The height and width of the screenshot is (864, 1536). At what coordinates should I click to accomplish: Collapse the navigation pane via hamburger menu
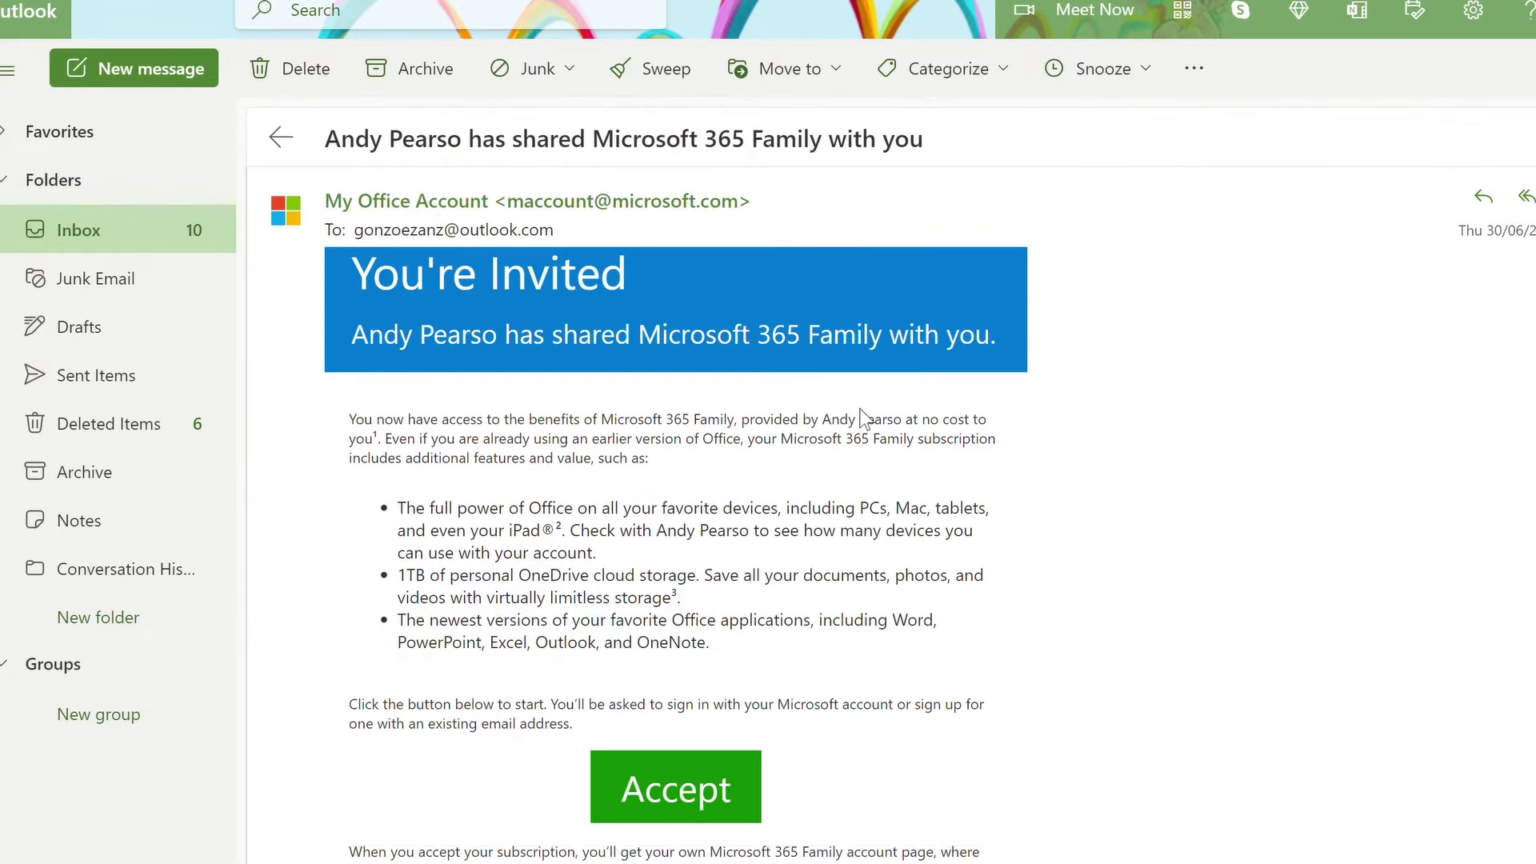[x=8, y=68]
